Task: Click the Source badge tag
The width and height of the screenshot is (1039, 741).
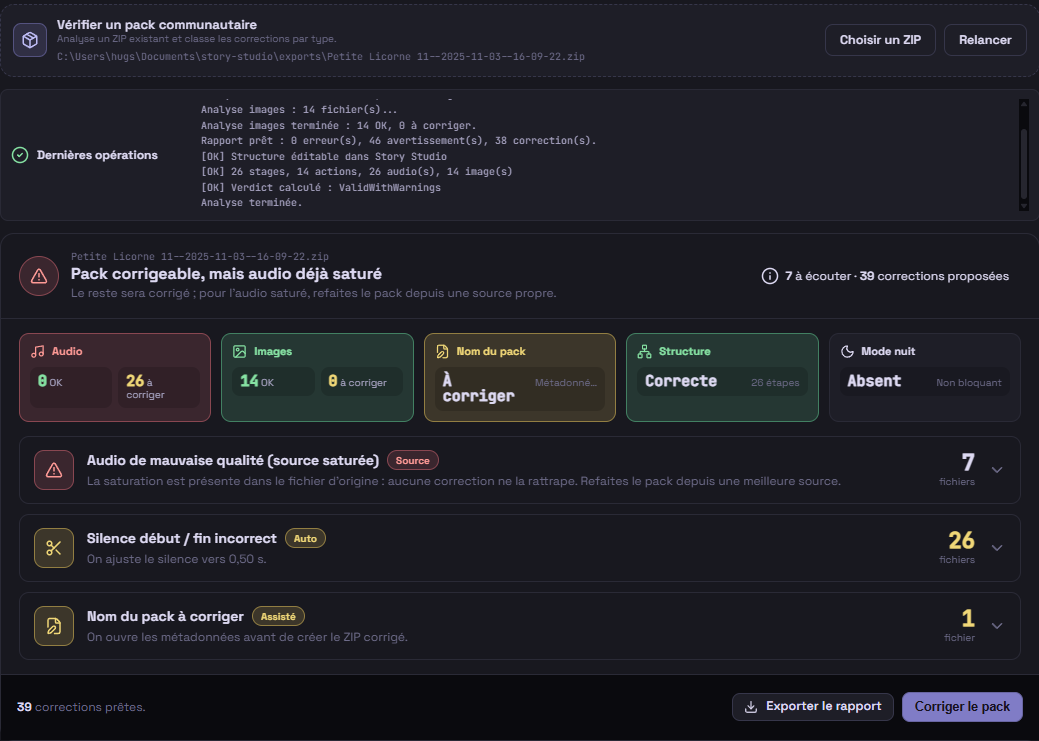Action: point(412,461)
